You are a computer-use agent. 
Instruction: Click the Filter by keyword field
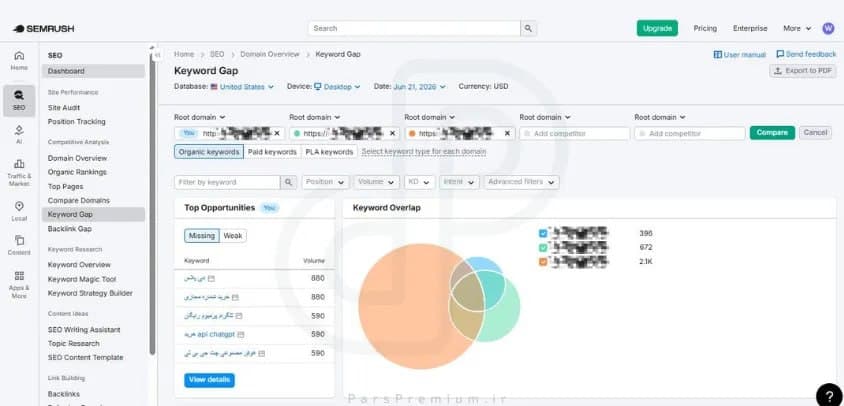click(x=227, y=182)
